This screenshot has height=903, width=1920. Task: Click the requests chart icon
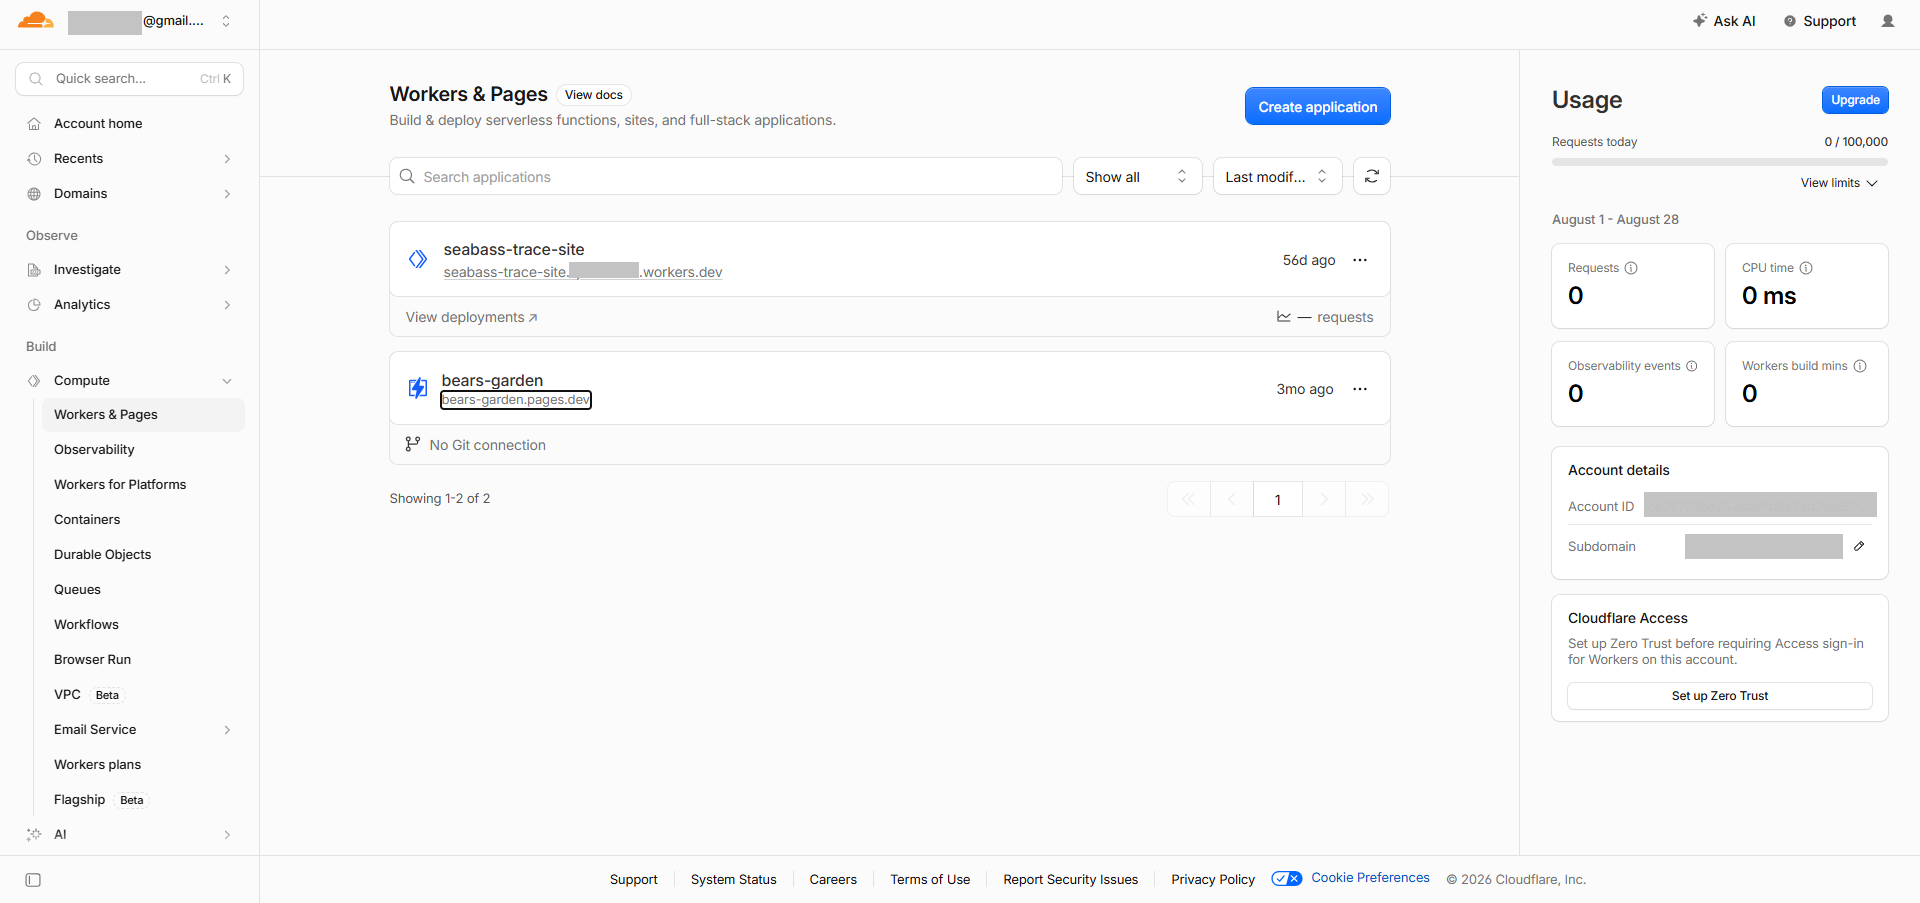(x=1284, y=317)
